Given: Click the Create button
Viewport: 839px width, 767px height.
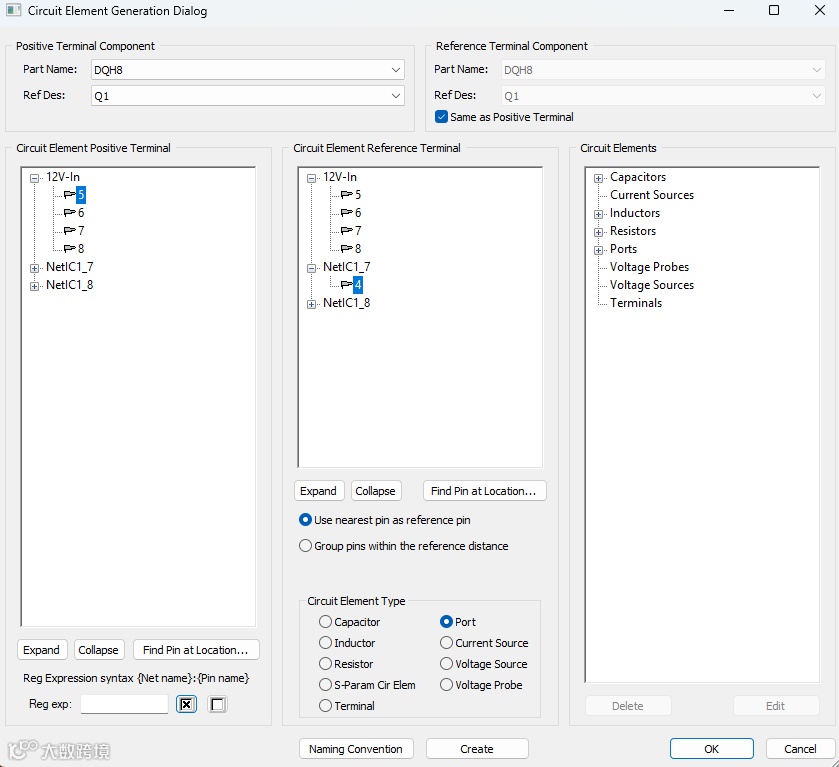Looking at the screenshot, I should [477, 749].
